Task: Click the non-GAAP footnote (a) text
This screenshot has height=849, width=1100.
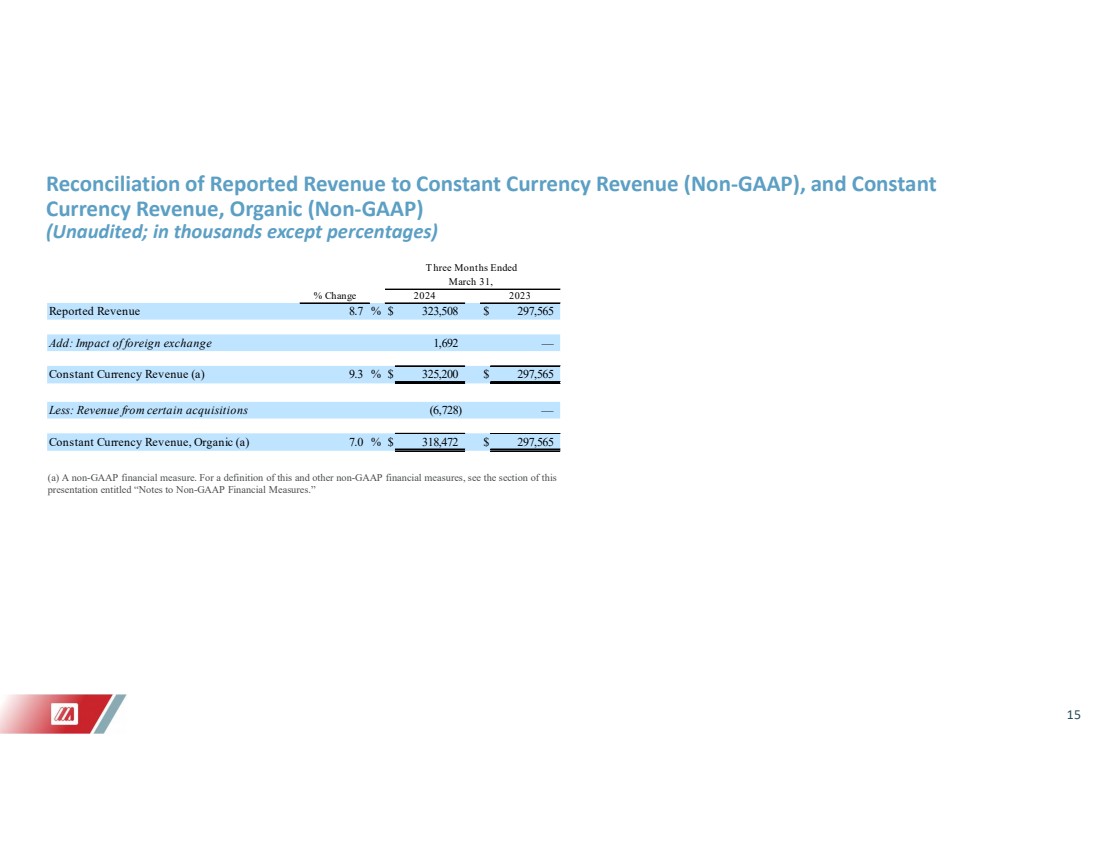Action: (x=302, y=483)
